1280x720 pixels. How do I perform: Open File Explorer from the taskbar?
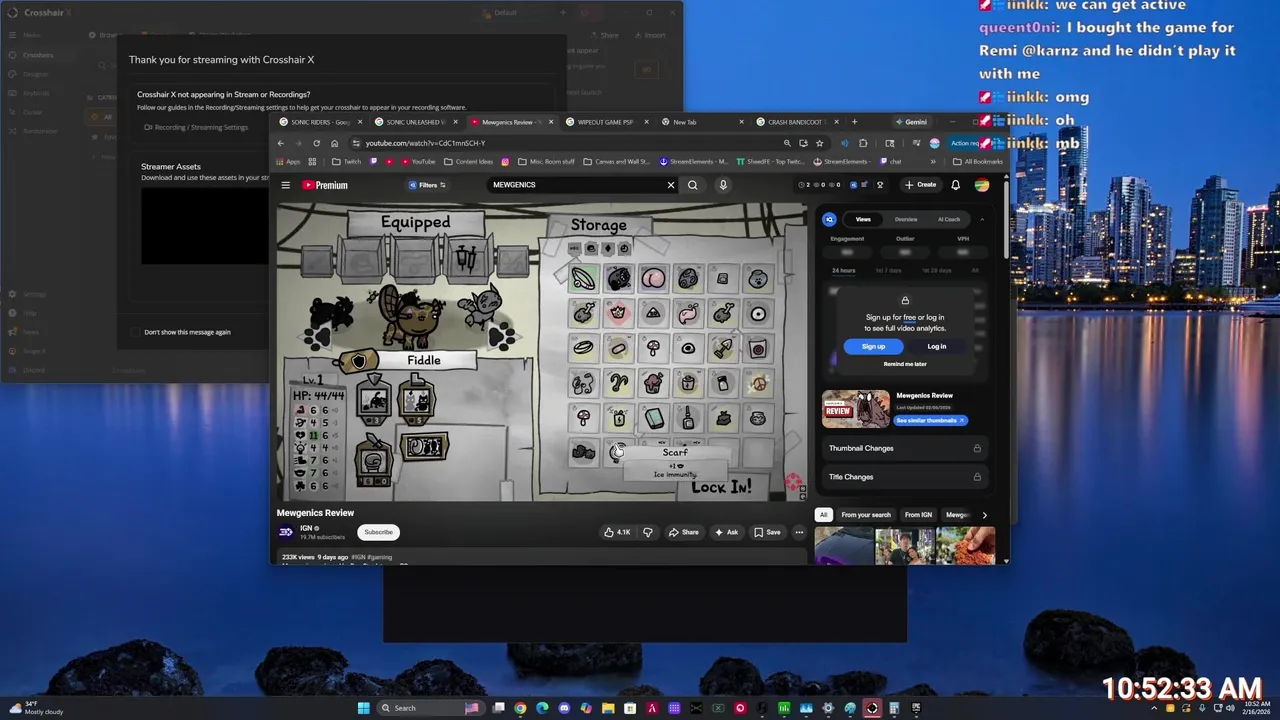pos(608,708)
